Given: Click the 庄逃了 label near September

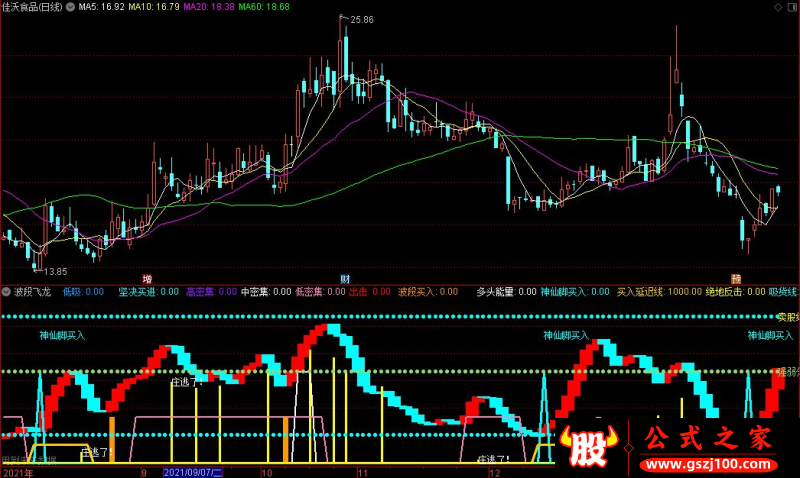Looking at the screenshot, I should pyautogui.click(x=186, y=382).
